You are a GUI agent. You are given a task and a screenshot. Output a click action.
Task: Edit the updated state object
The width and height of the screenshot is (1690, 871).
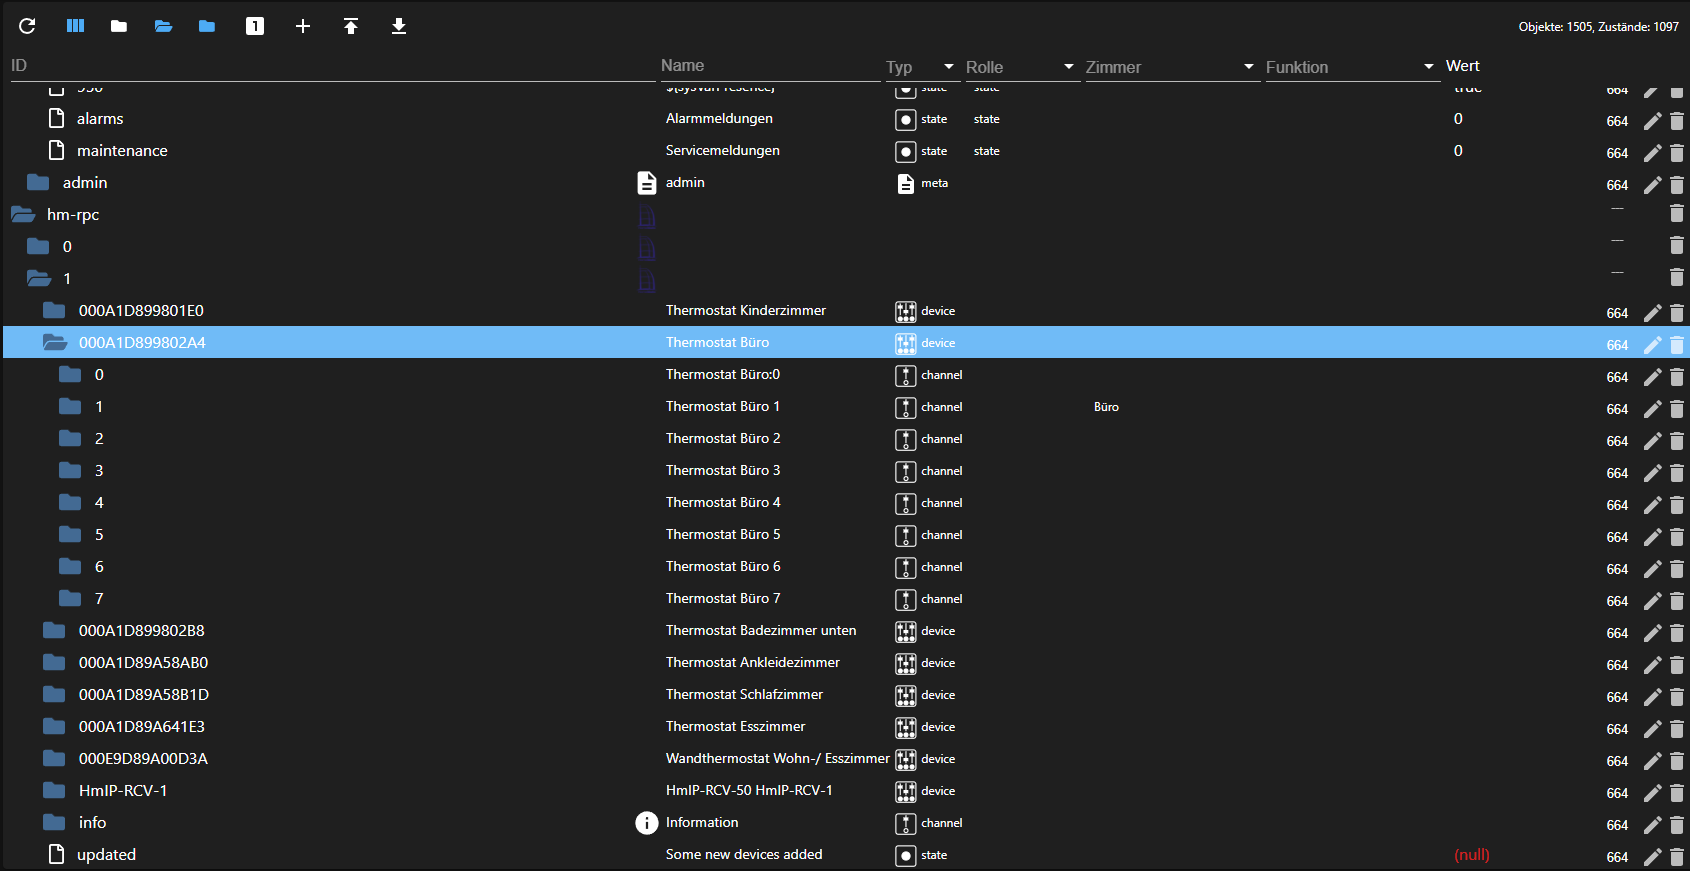point(1652,857)
